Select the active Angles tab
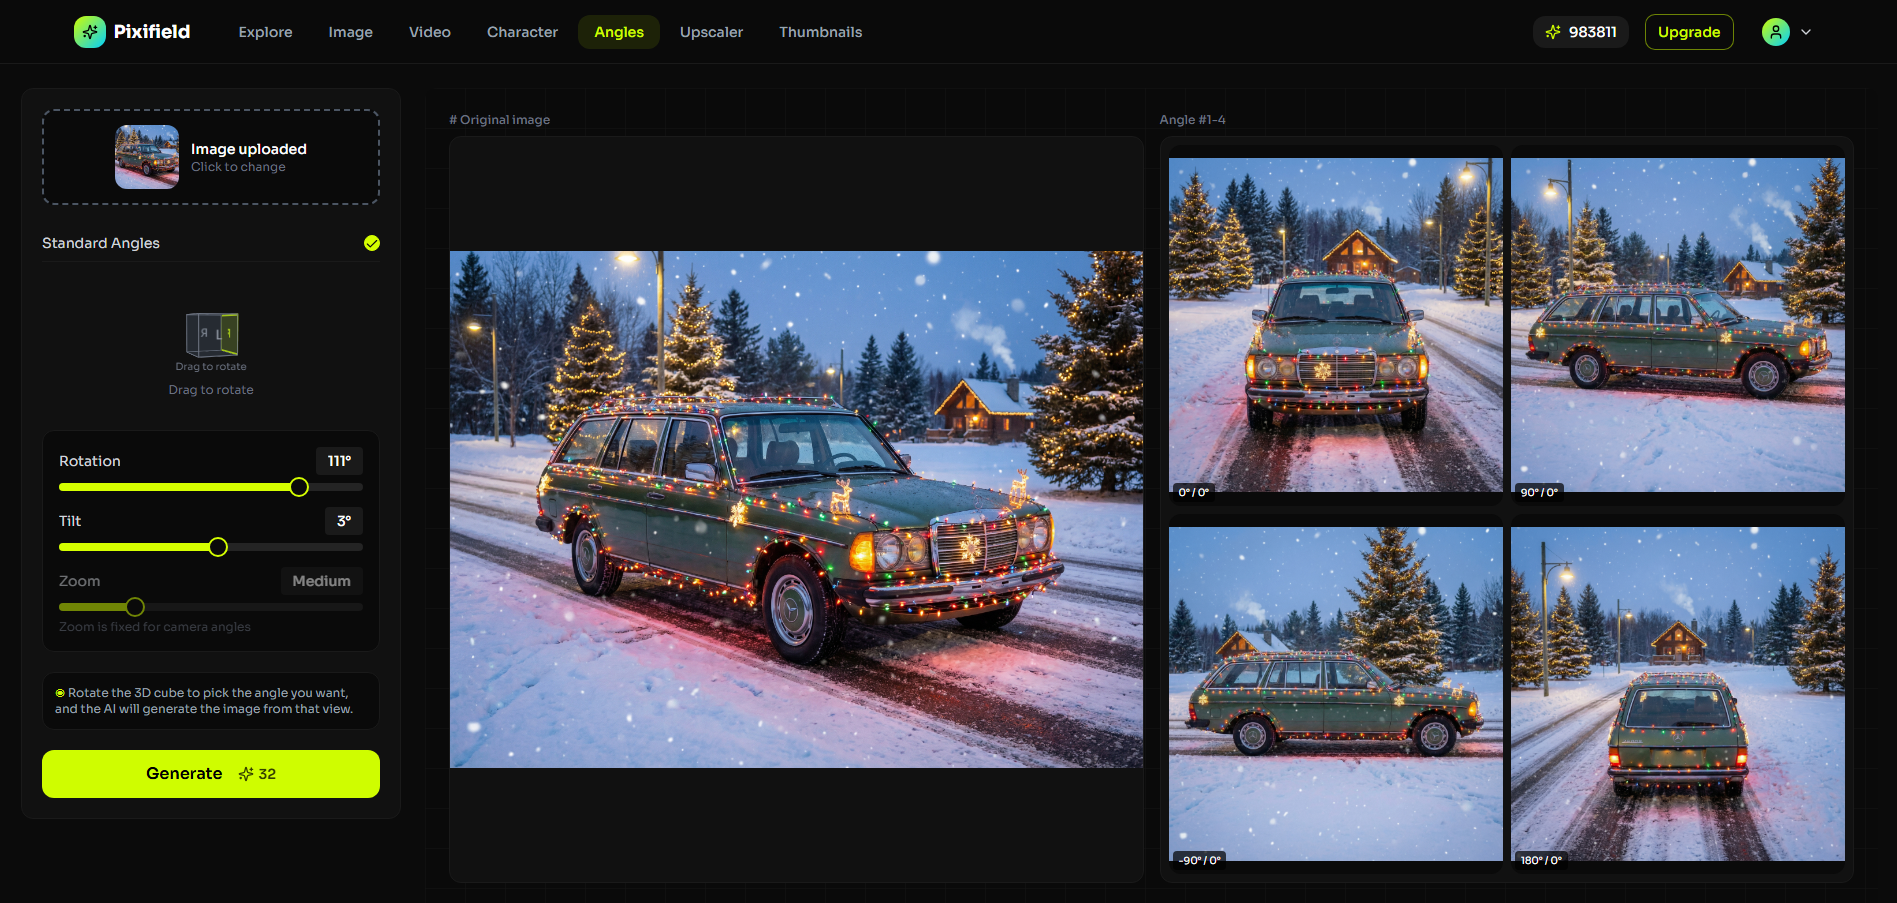The height and width of the screenshot is (903, 1897). [618, 31]
